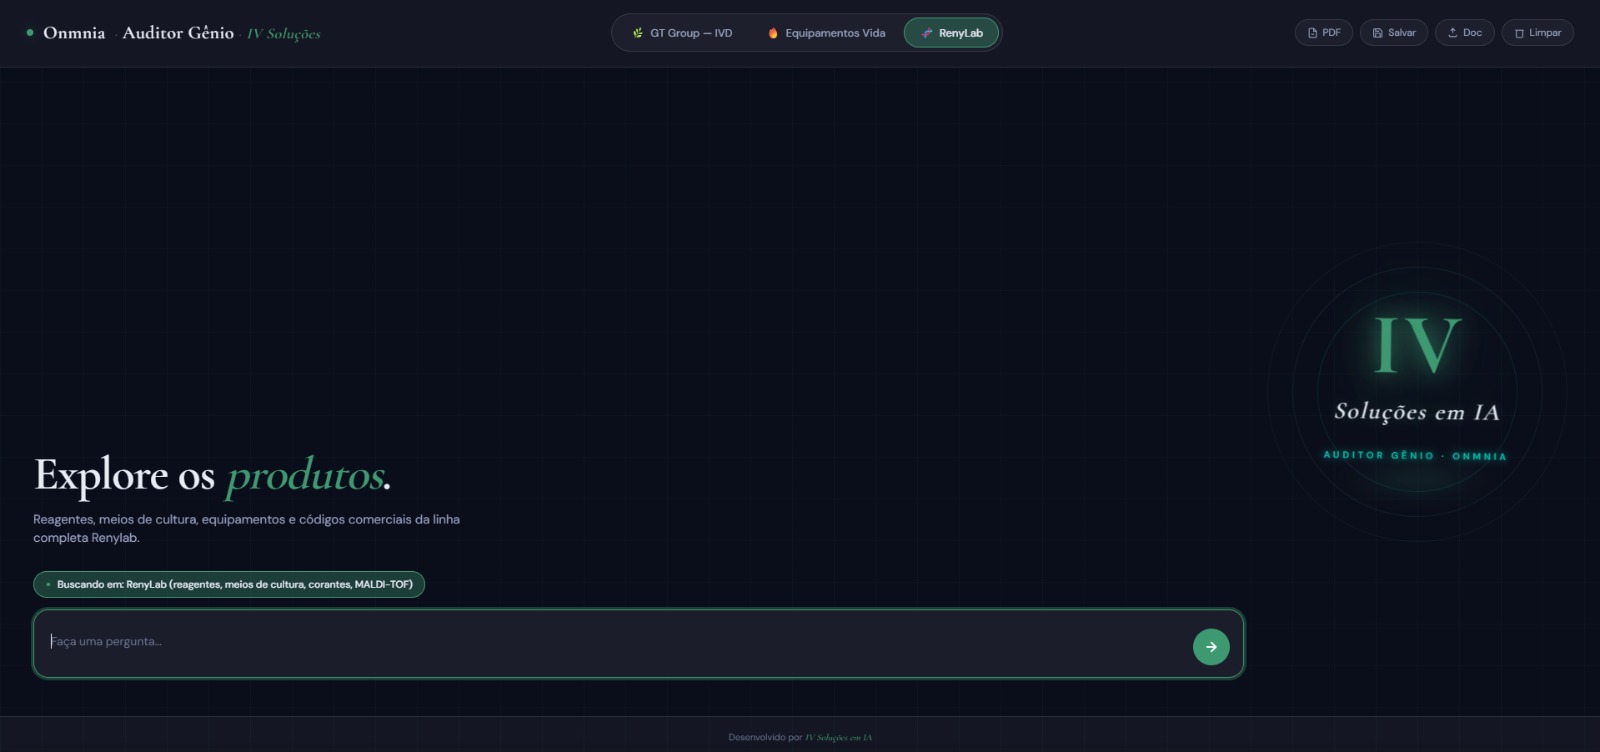Upload a file with the Doc button

(1465, 33)
